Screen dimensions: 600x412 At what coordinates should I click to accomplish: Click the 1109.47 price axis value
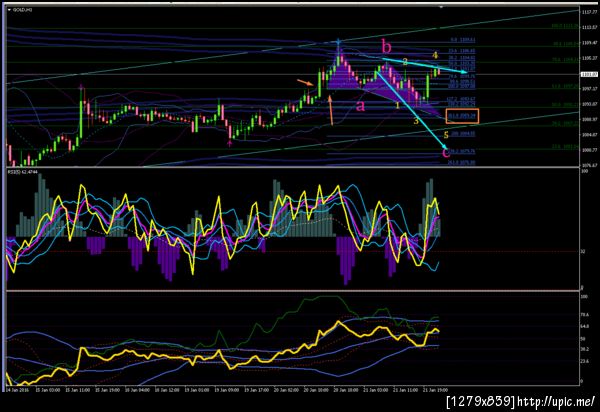pyautogui.click(x=589, y=43)
